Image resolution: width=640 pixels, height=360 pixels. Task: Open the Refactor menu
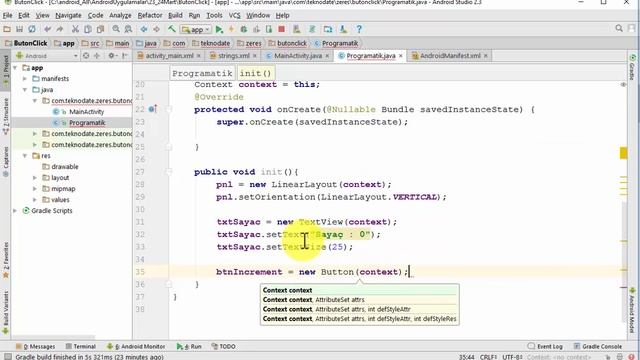pos(150,16)
